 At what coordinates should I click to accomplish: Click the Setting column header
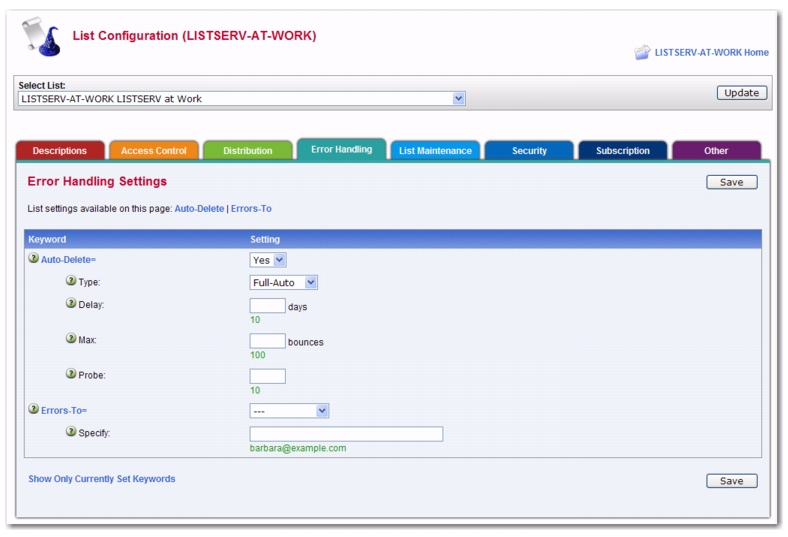click(265, 239)
